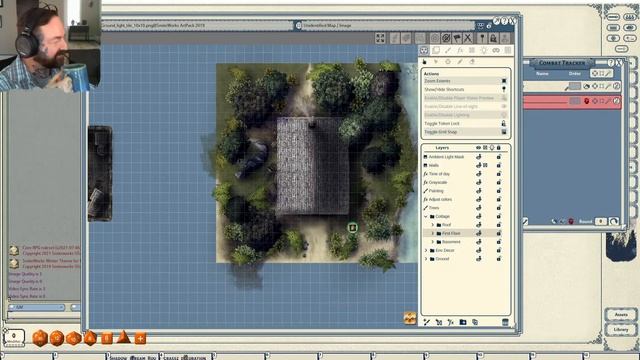
Task: Click the crossed swords X icon in toolbar
Action: [468, 38]
